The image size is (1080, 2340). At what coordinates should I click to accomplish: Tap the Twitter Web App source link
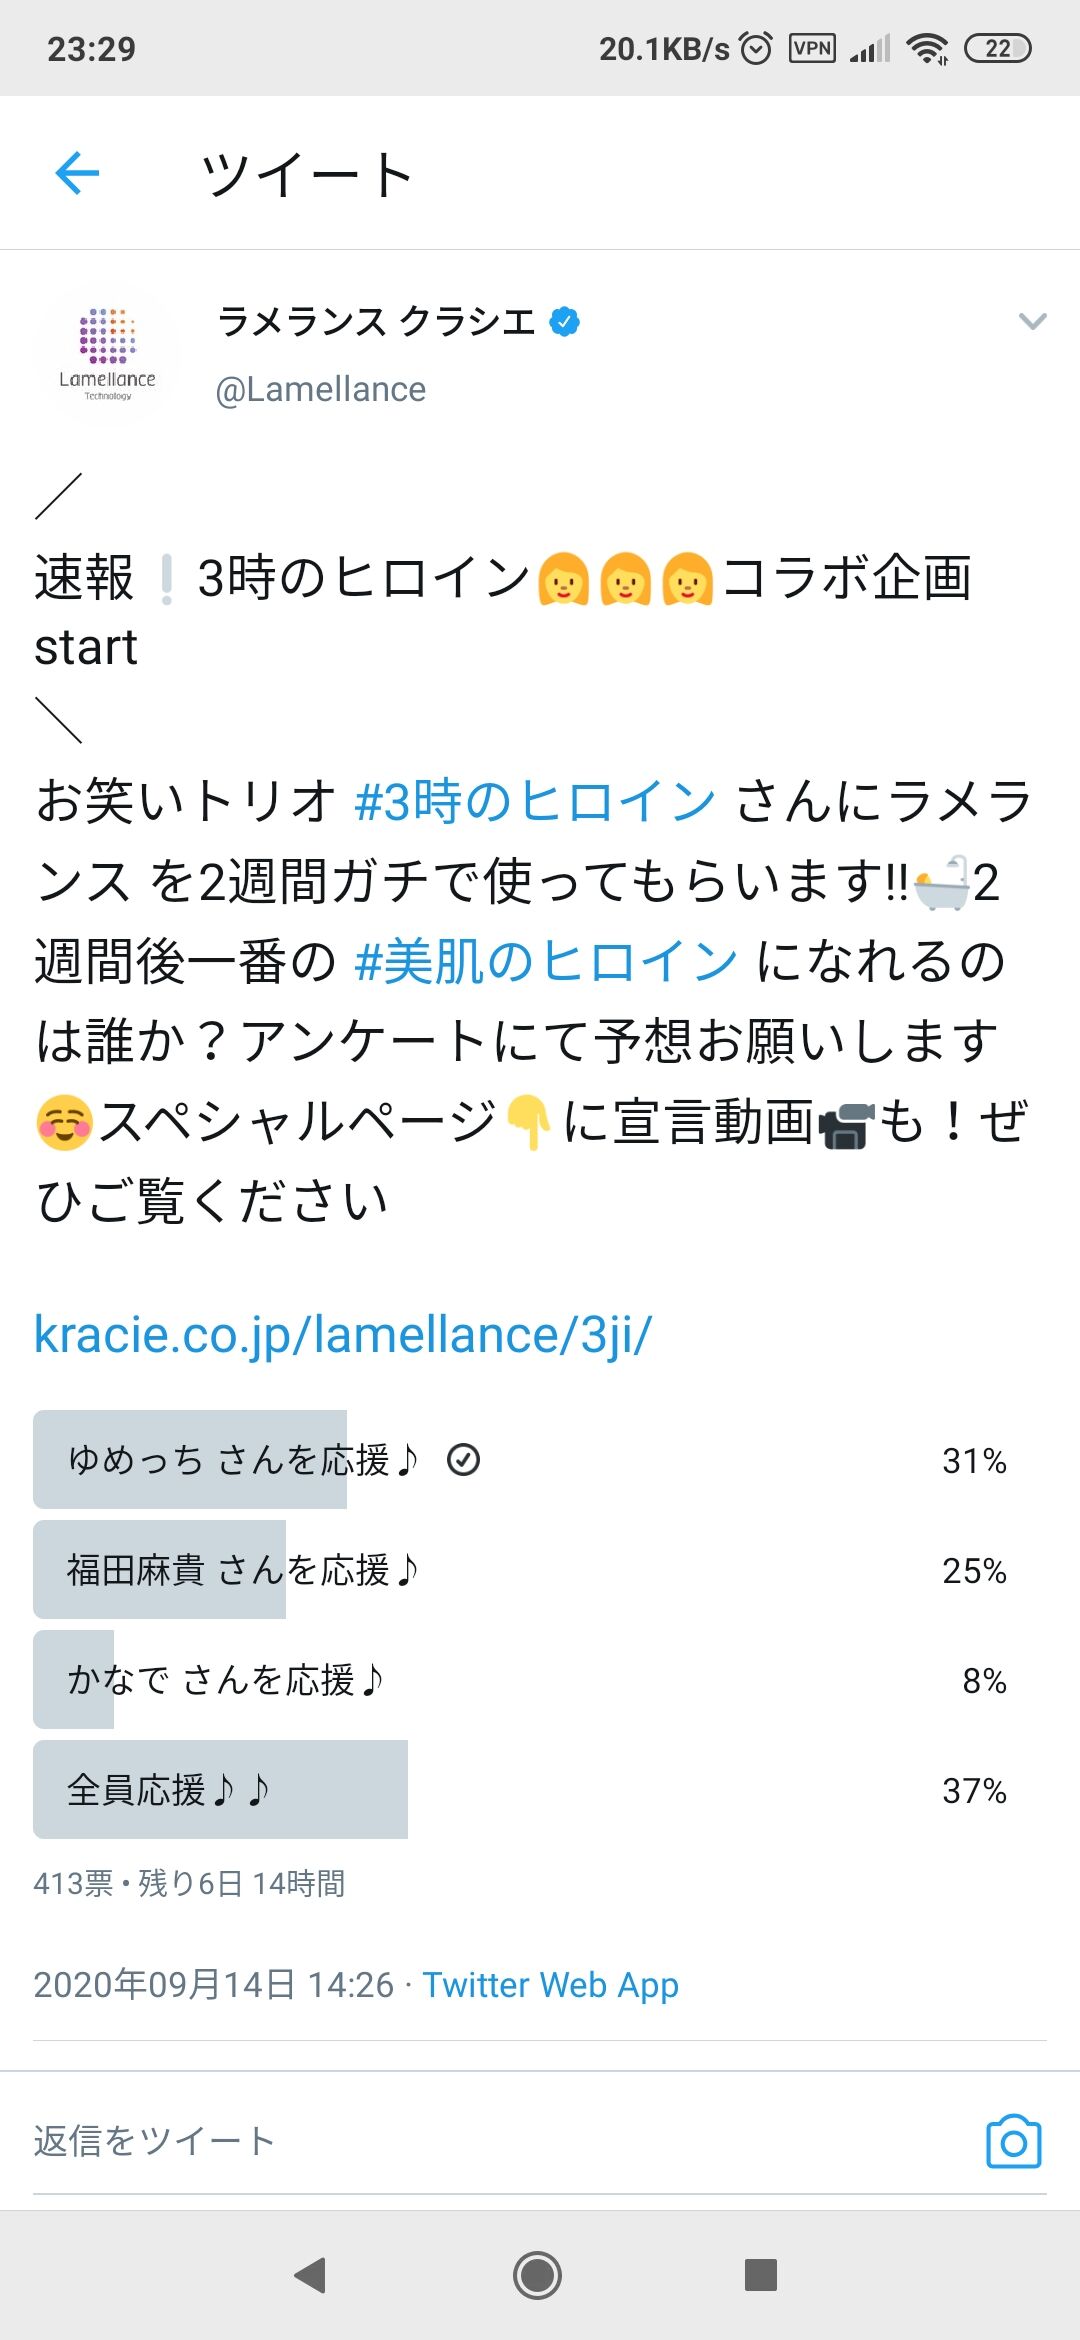[550, 1984]
